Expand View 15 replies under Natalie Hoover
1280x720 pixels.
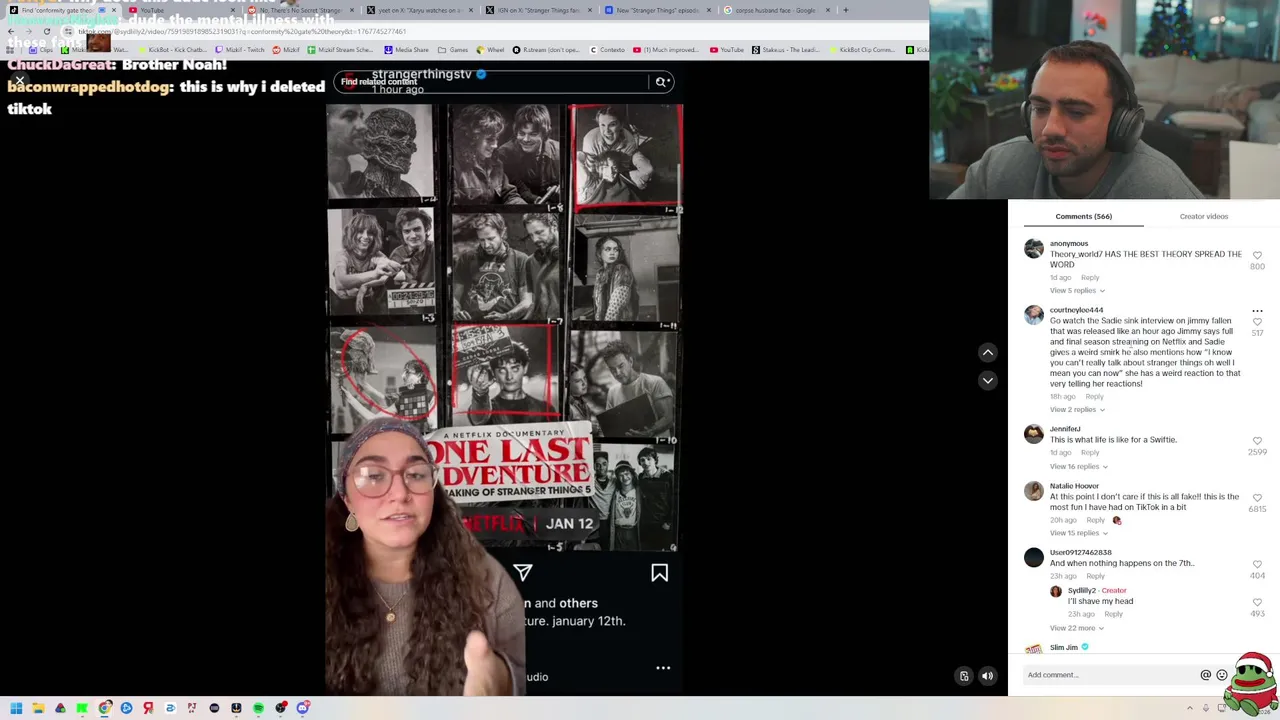coord(1078,533)
